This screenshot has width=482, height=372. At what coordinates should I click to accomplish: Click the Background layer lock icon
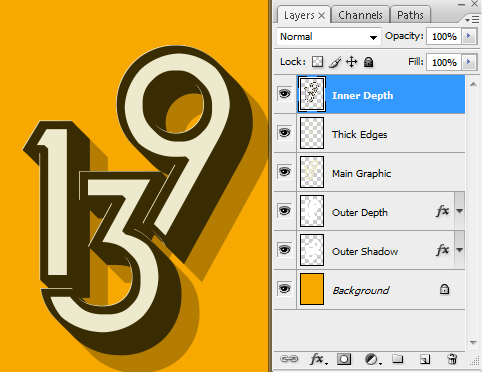(444, 289)
